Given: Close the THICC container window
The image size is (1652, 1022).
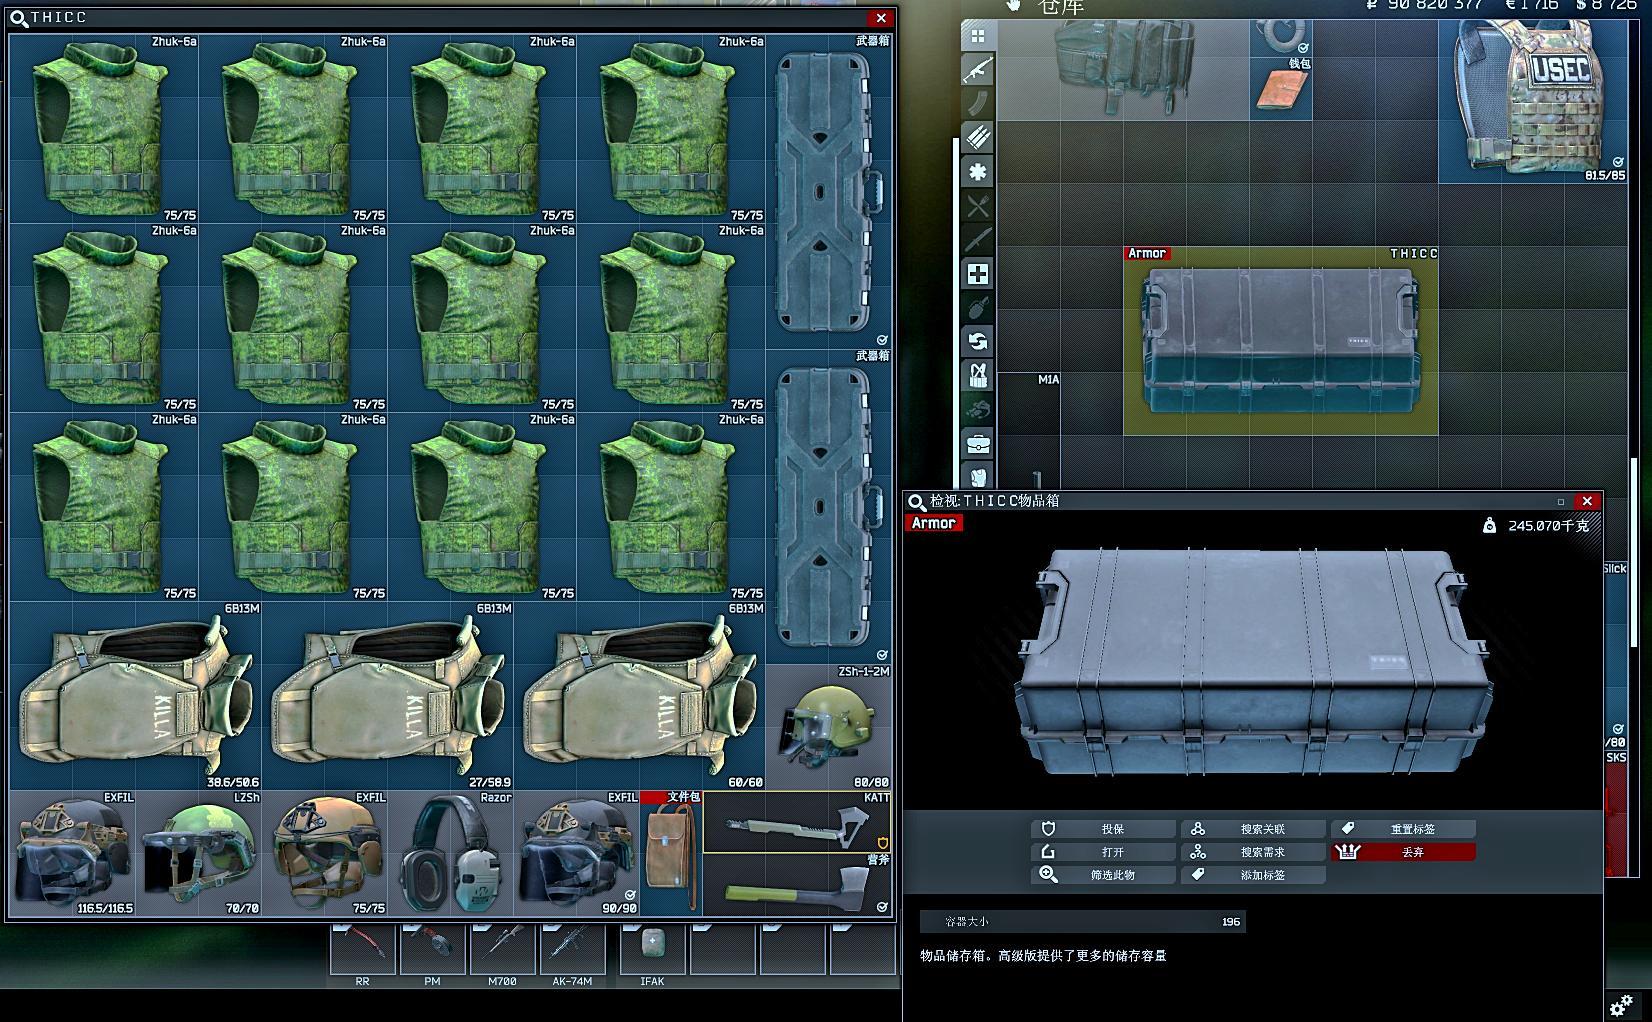Looking at the screenshot, I should [x=881, y=18].
